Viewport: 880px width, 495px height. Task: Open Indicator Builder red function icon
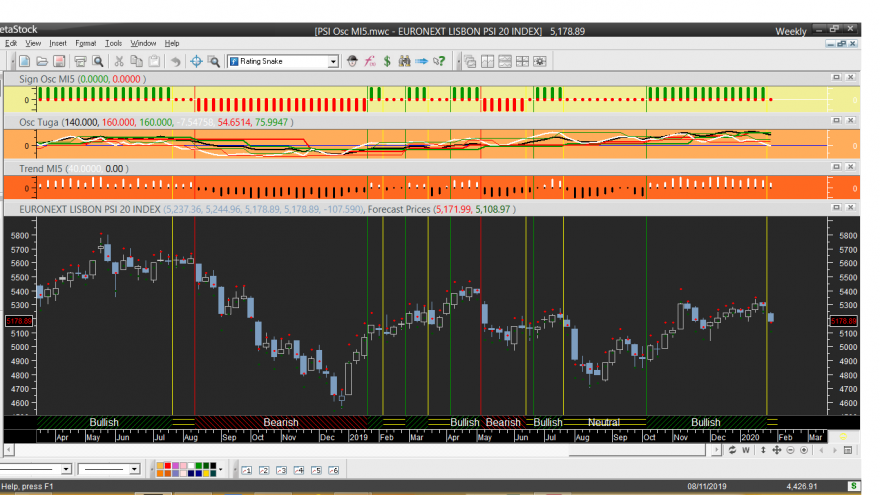pos(369,61)
